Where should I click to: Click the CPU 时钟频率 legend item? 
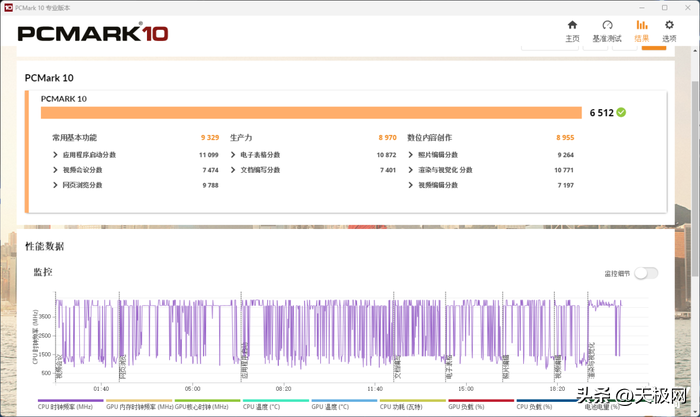[66, 407]
